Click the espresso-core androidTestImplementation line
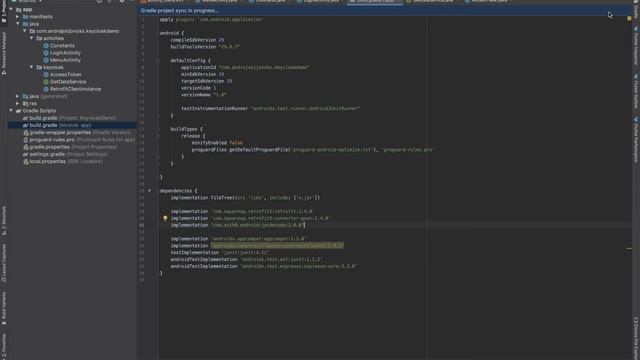Screen dimensions: 640x360 (264, 267)
